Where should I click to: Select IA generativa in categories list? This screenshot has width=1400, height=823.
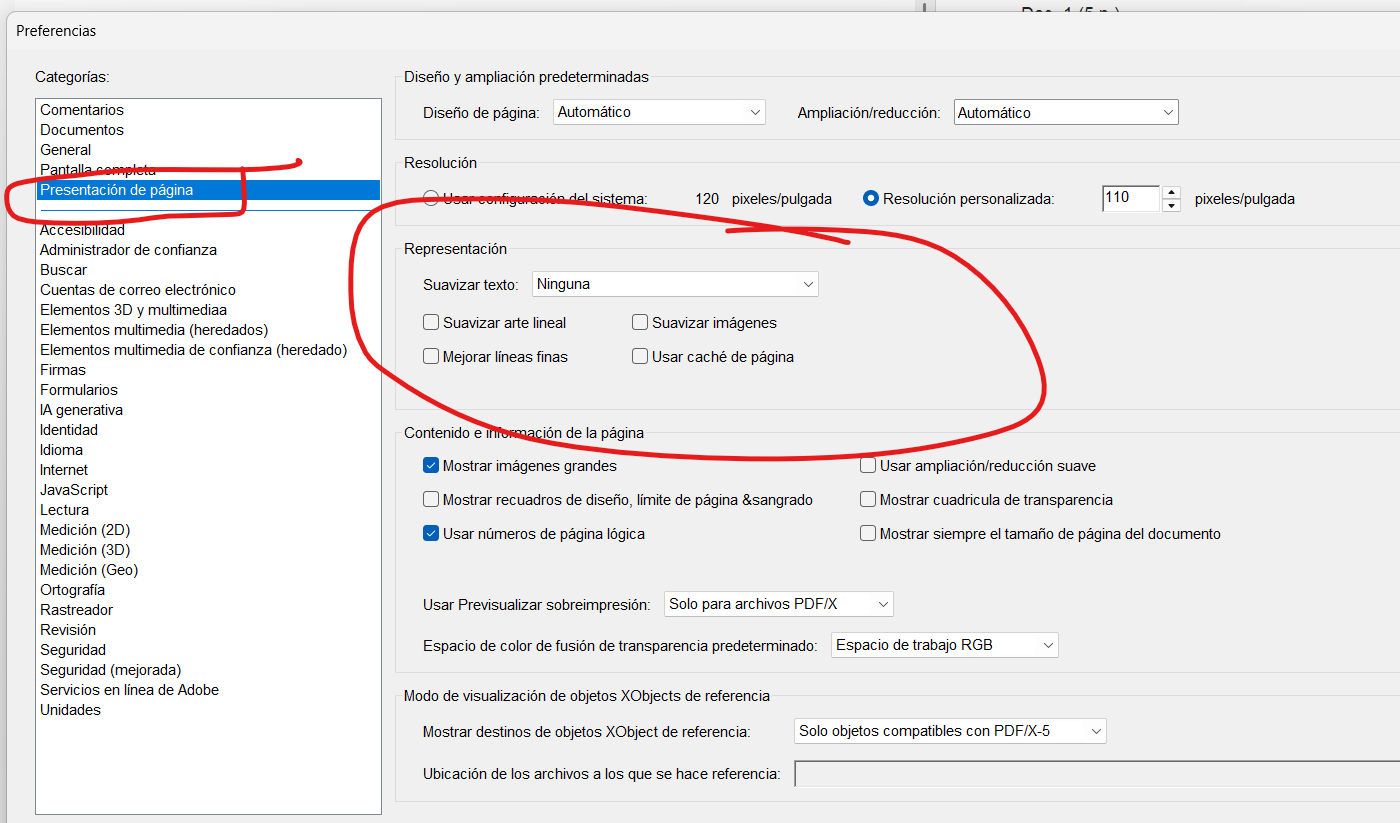pos(81,410)
